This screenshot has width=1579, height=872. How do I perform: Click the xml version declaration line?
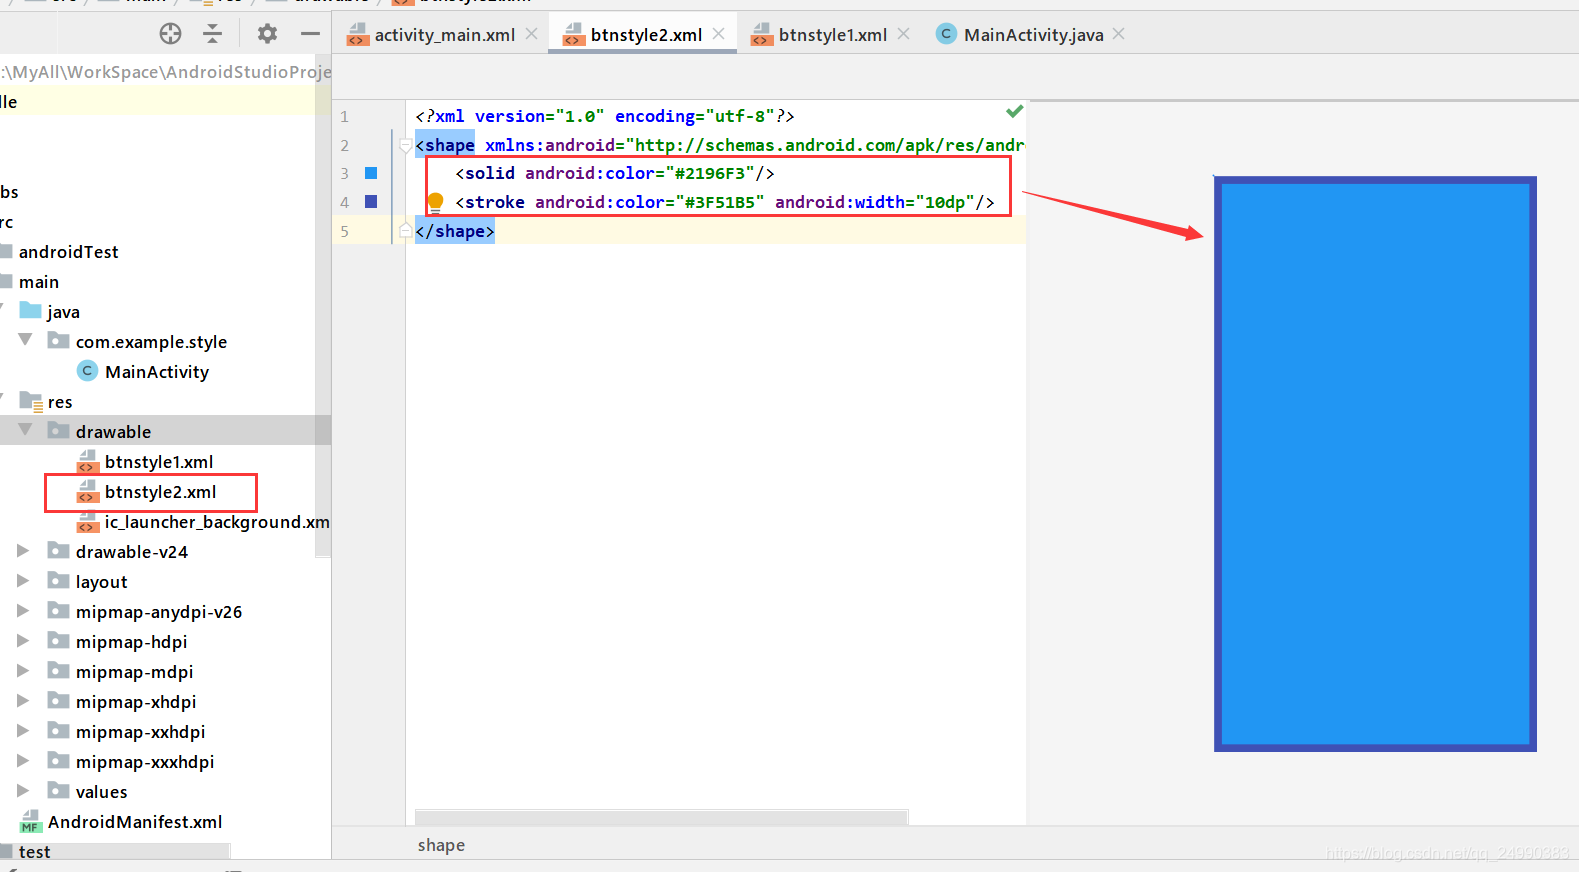click(x=605, y=116)
